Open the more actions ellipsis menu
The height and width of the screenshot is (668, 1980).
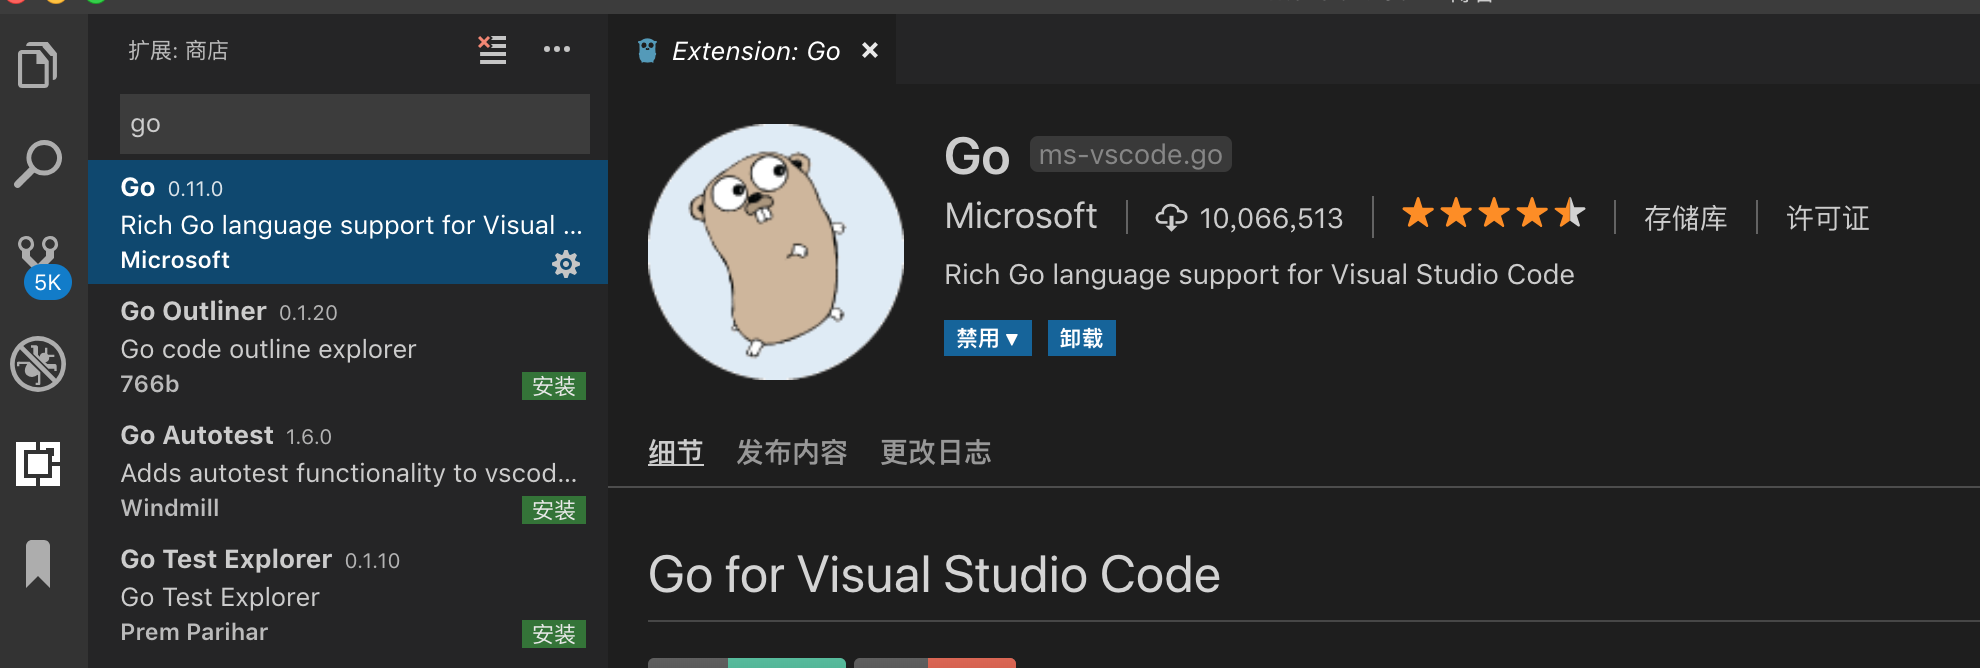(557, 49)
